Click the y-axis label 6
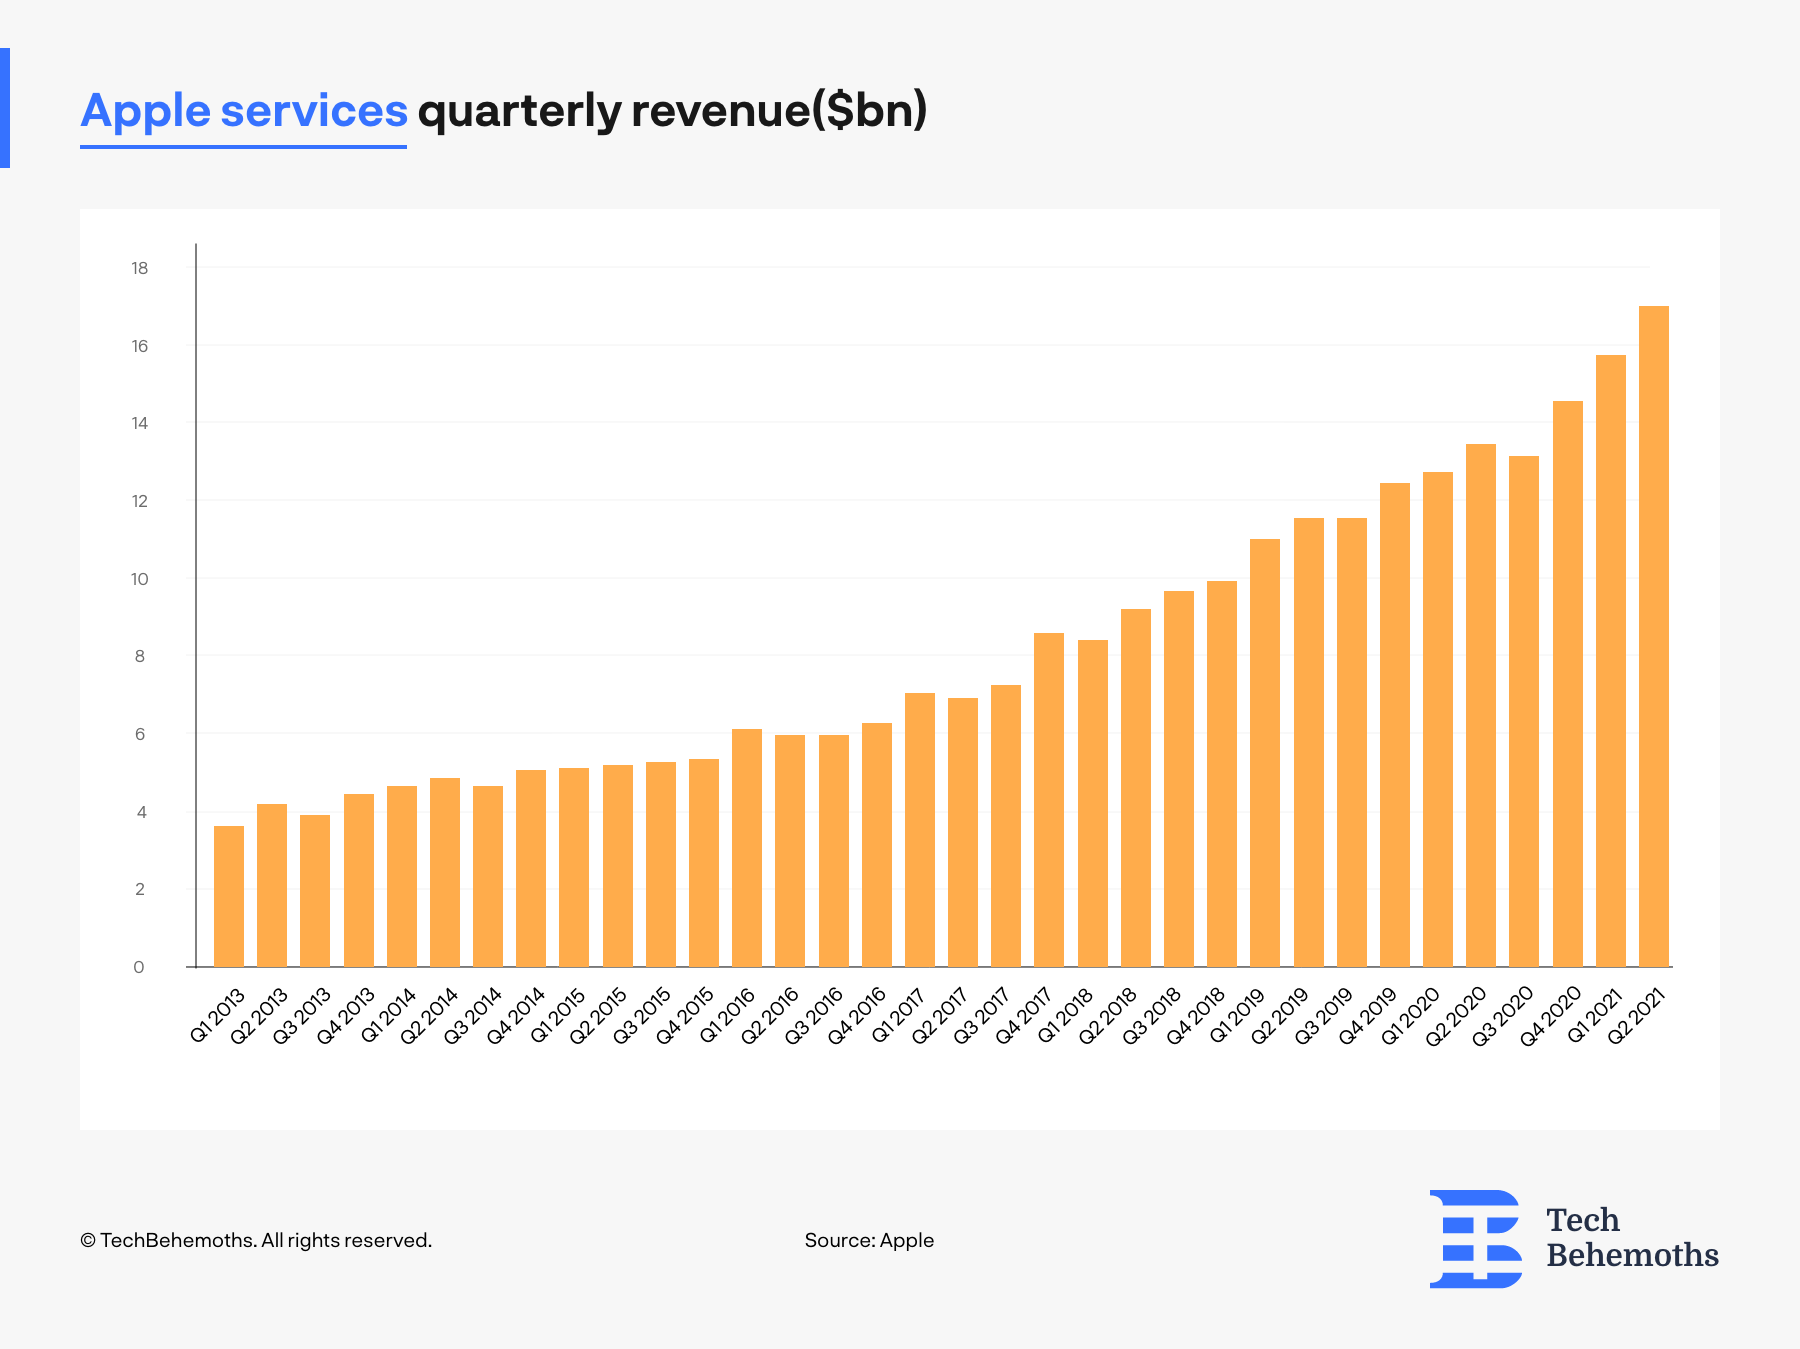Image resolution: width=1800 pixels, height=1349 pixels. point(140,734)
